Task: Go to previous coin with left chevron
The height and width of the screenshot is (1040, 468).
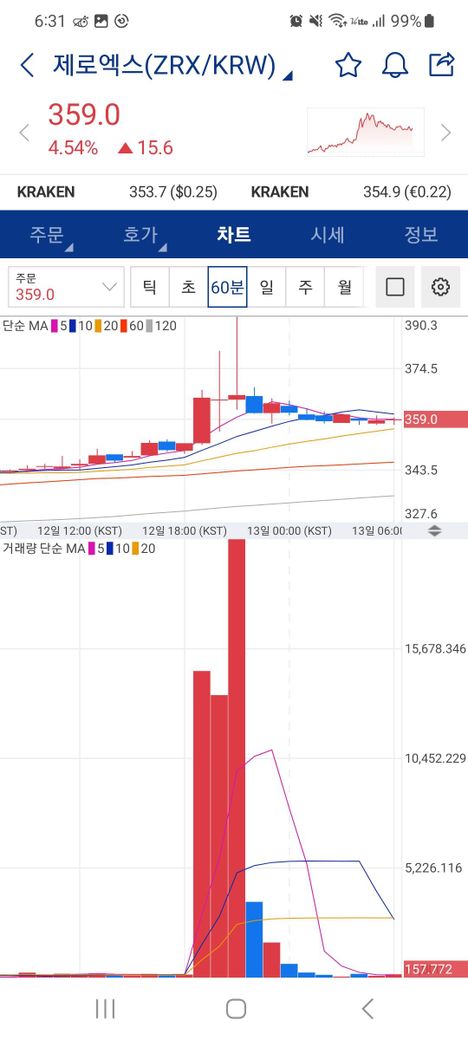Action: (x=25, y=133)
